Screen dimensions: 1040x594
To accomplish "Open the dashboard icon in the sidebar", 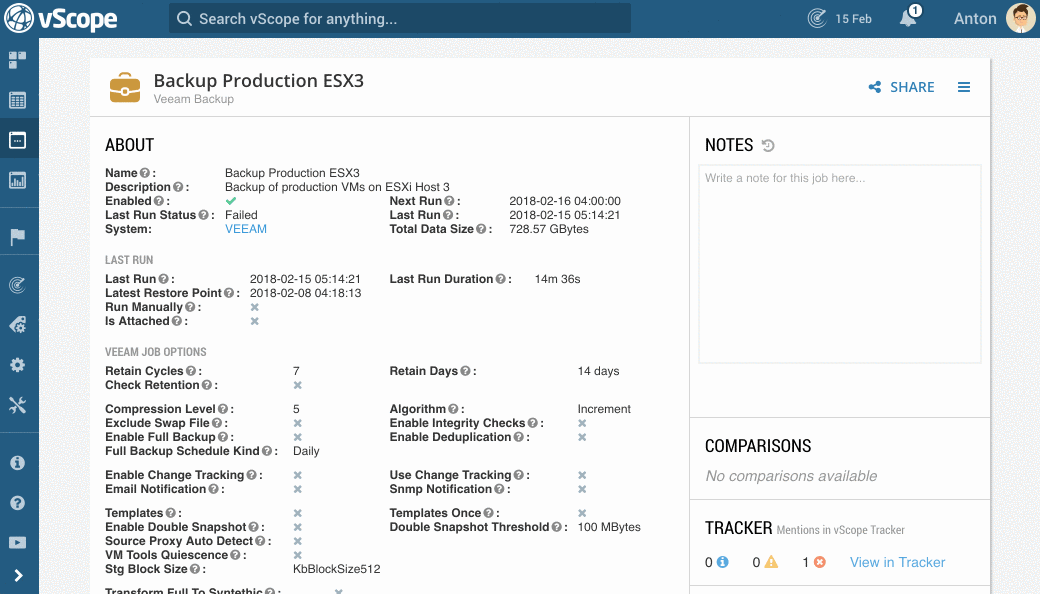I will (x=17, y=60).
